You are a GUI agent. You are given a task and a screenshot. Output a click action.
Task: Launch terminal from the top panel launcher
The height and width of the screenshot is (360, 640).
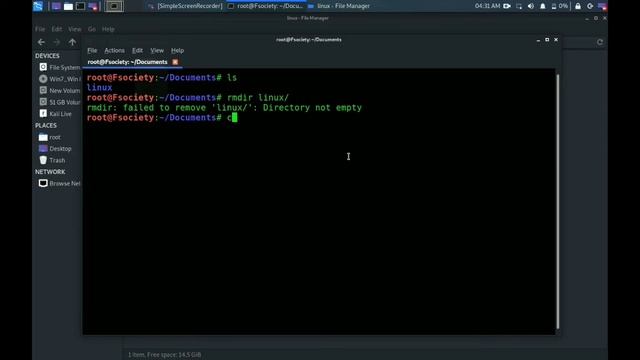tap(80, 6)
